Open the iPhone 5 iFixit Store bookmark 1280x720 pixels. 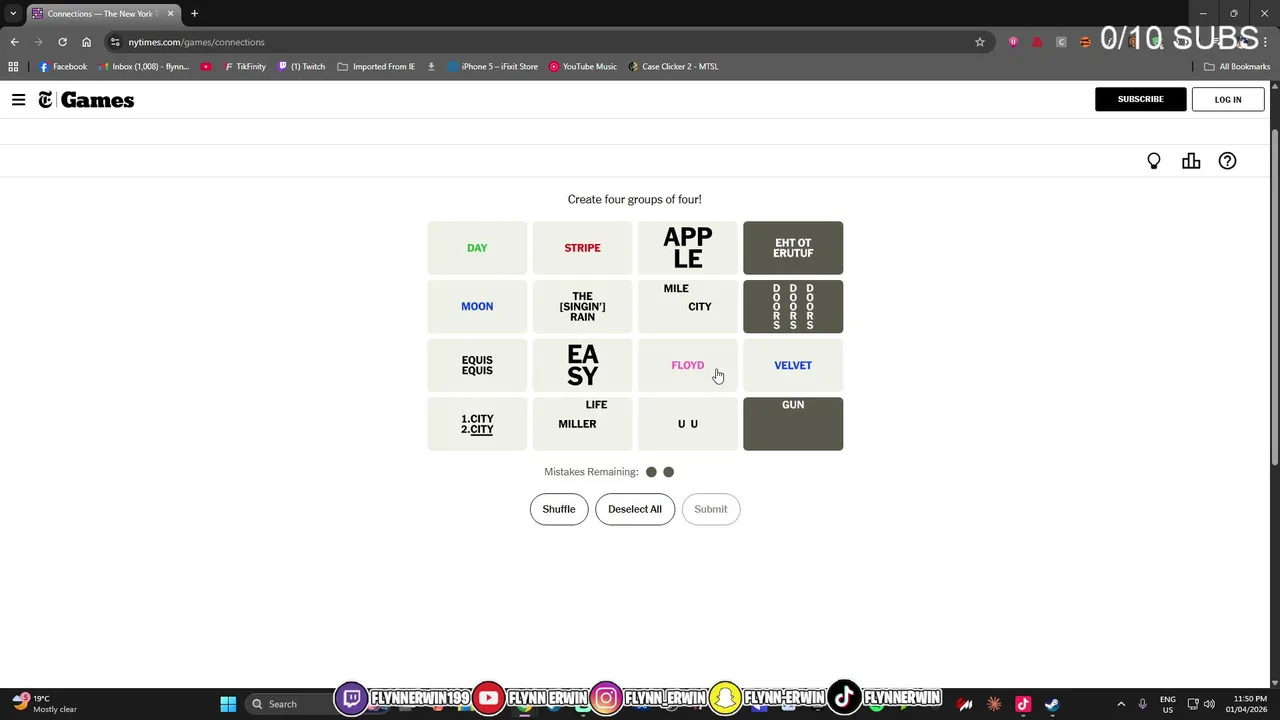click(x=492, y=67)
